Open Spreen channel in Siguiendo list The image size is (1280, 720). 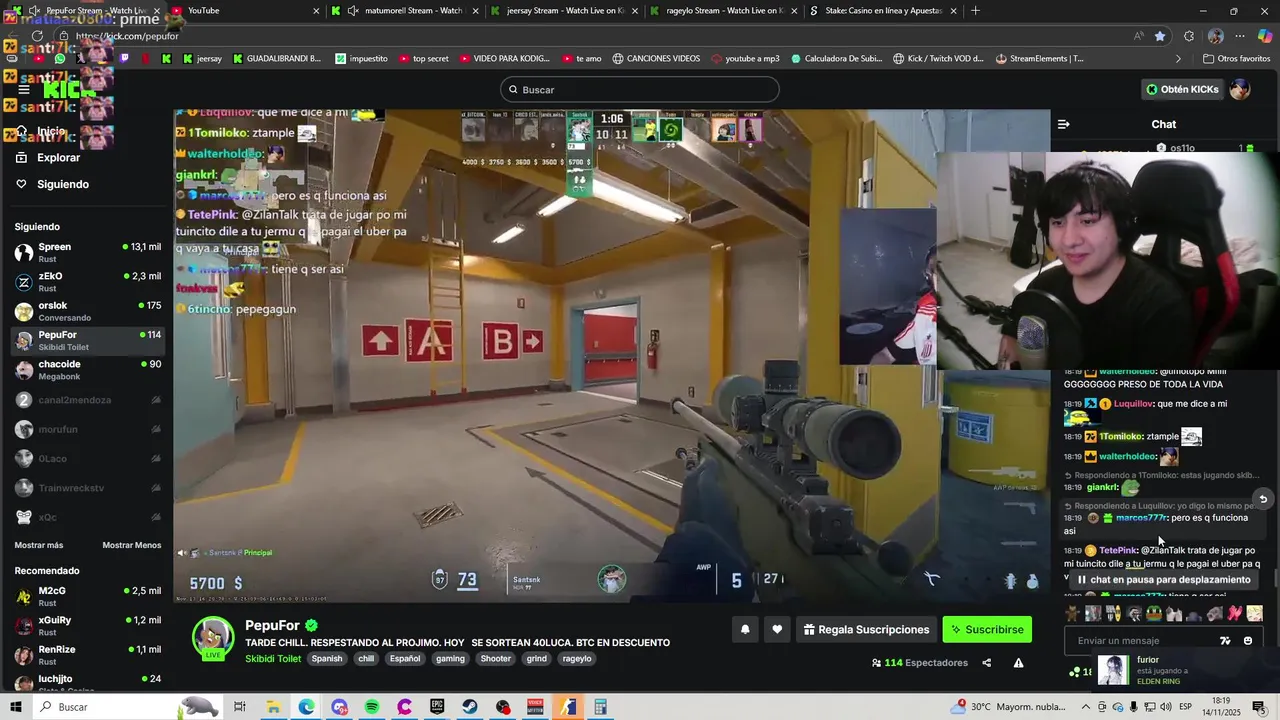click(x=87, y=253)
